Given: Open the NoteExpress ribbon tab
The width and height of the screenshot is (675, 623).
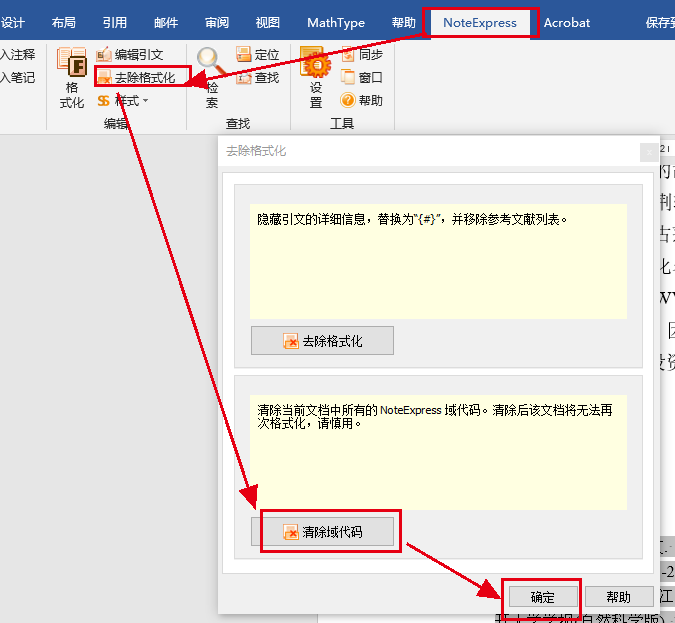Looking at the screenshot, I should (480, 23).
